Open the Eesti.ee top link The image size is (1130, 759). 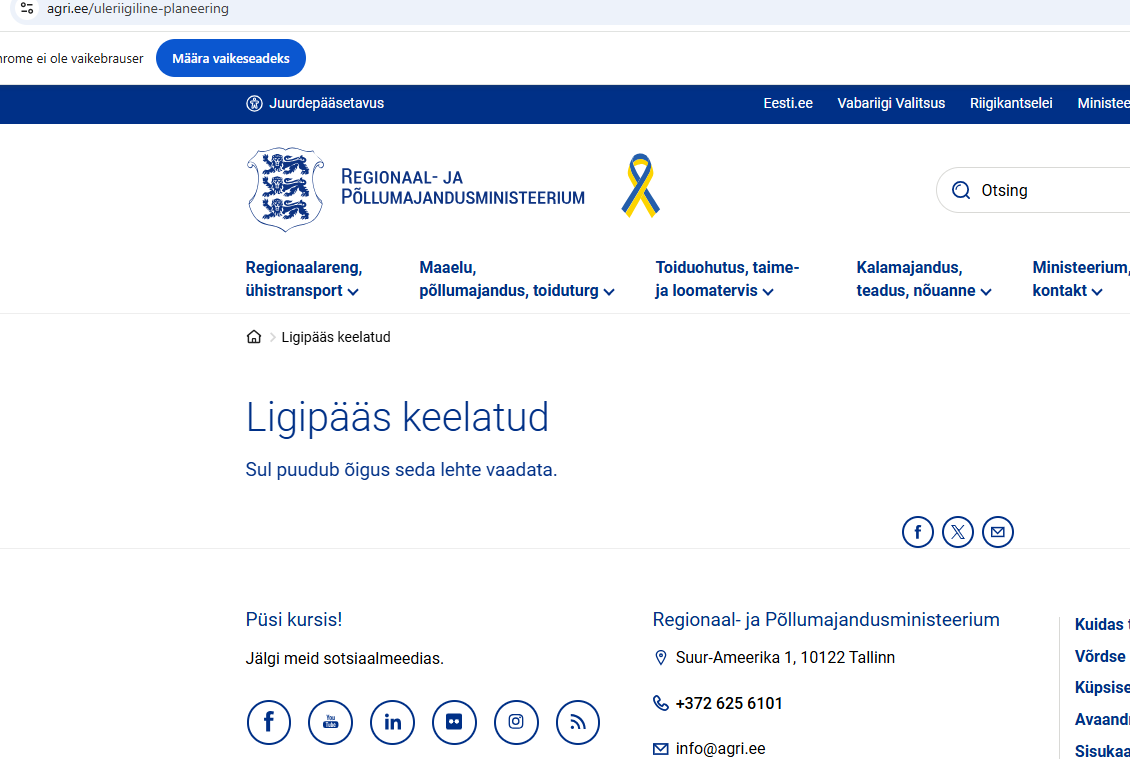788,103
